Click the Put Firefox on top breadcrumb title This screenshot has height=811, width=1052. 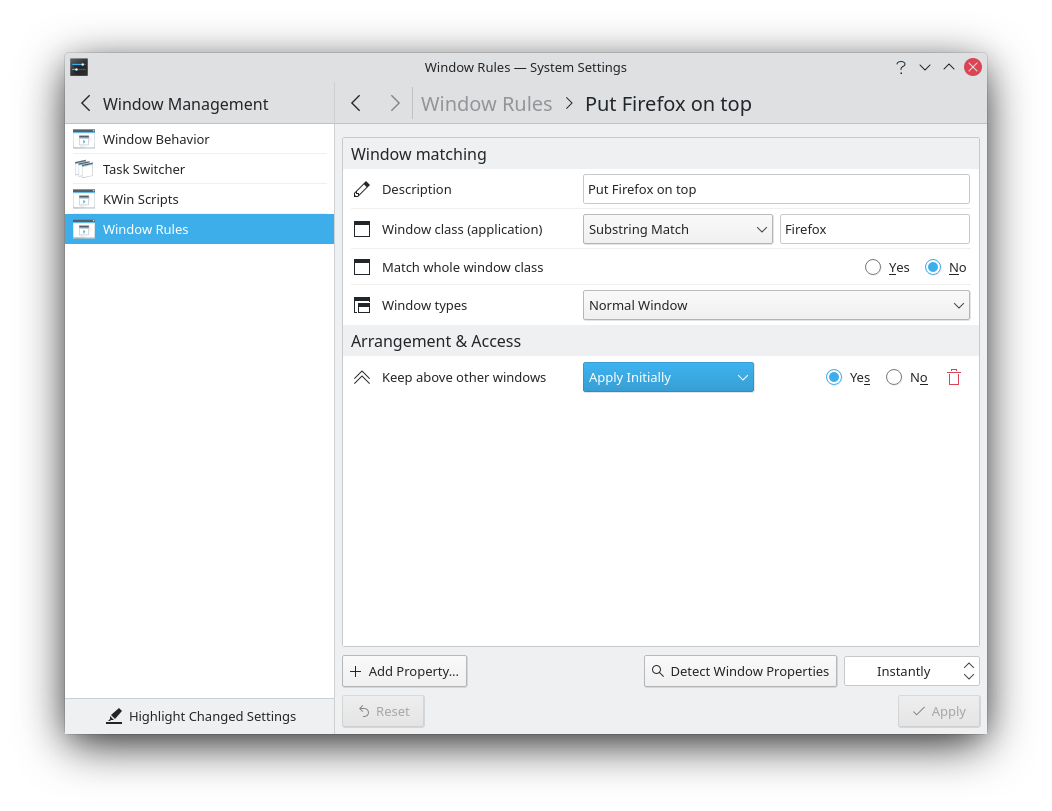(x=668, y=104)
